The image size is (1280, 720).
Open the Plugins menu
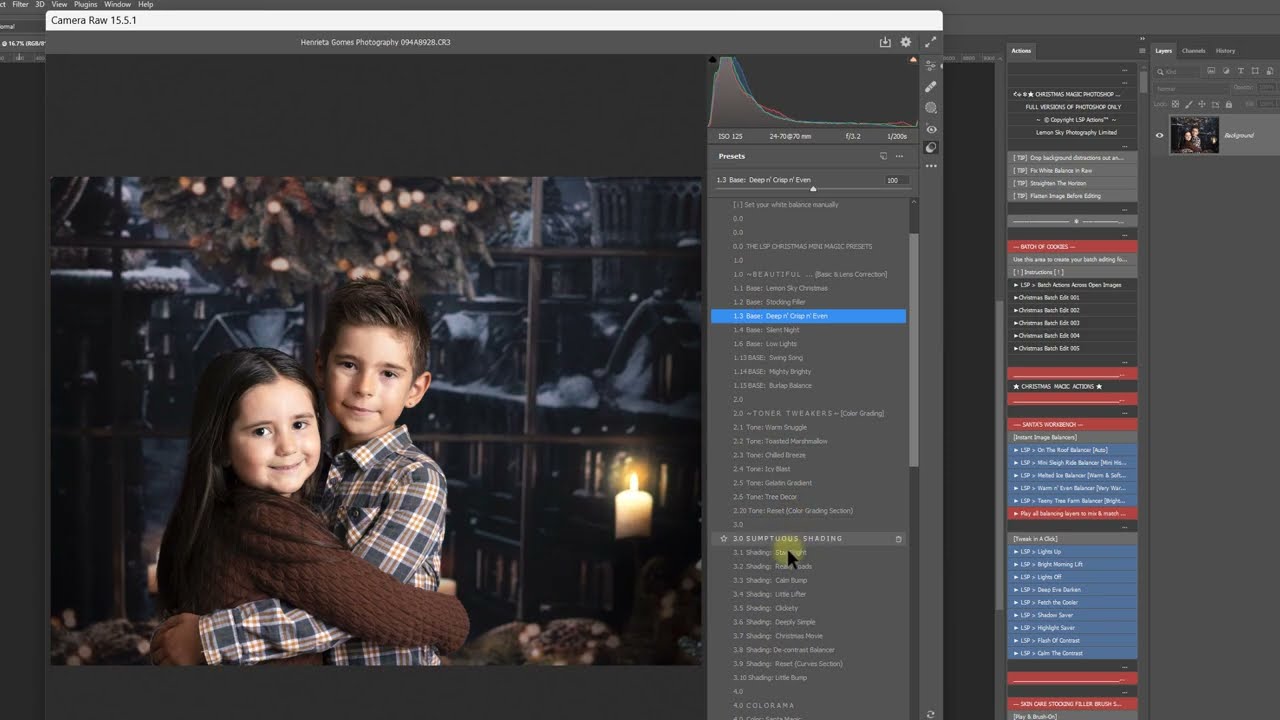85,4
